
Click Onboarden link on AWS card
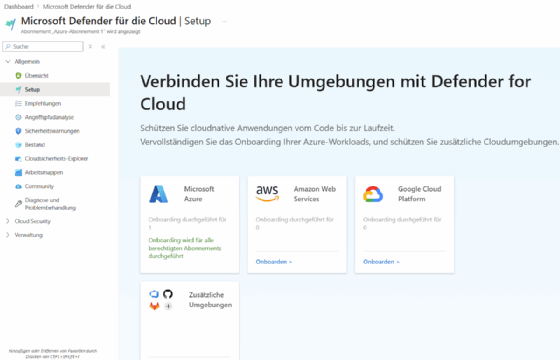point(274,262)
